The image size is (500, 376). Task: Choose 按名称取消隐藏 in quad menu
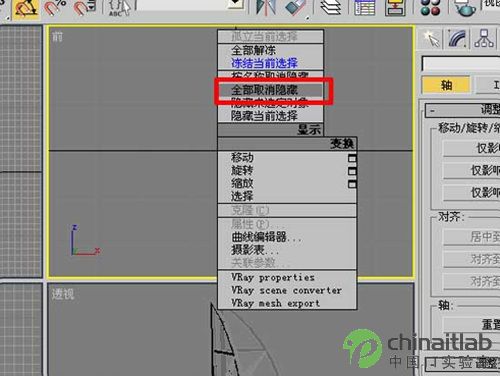270,76
